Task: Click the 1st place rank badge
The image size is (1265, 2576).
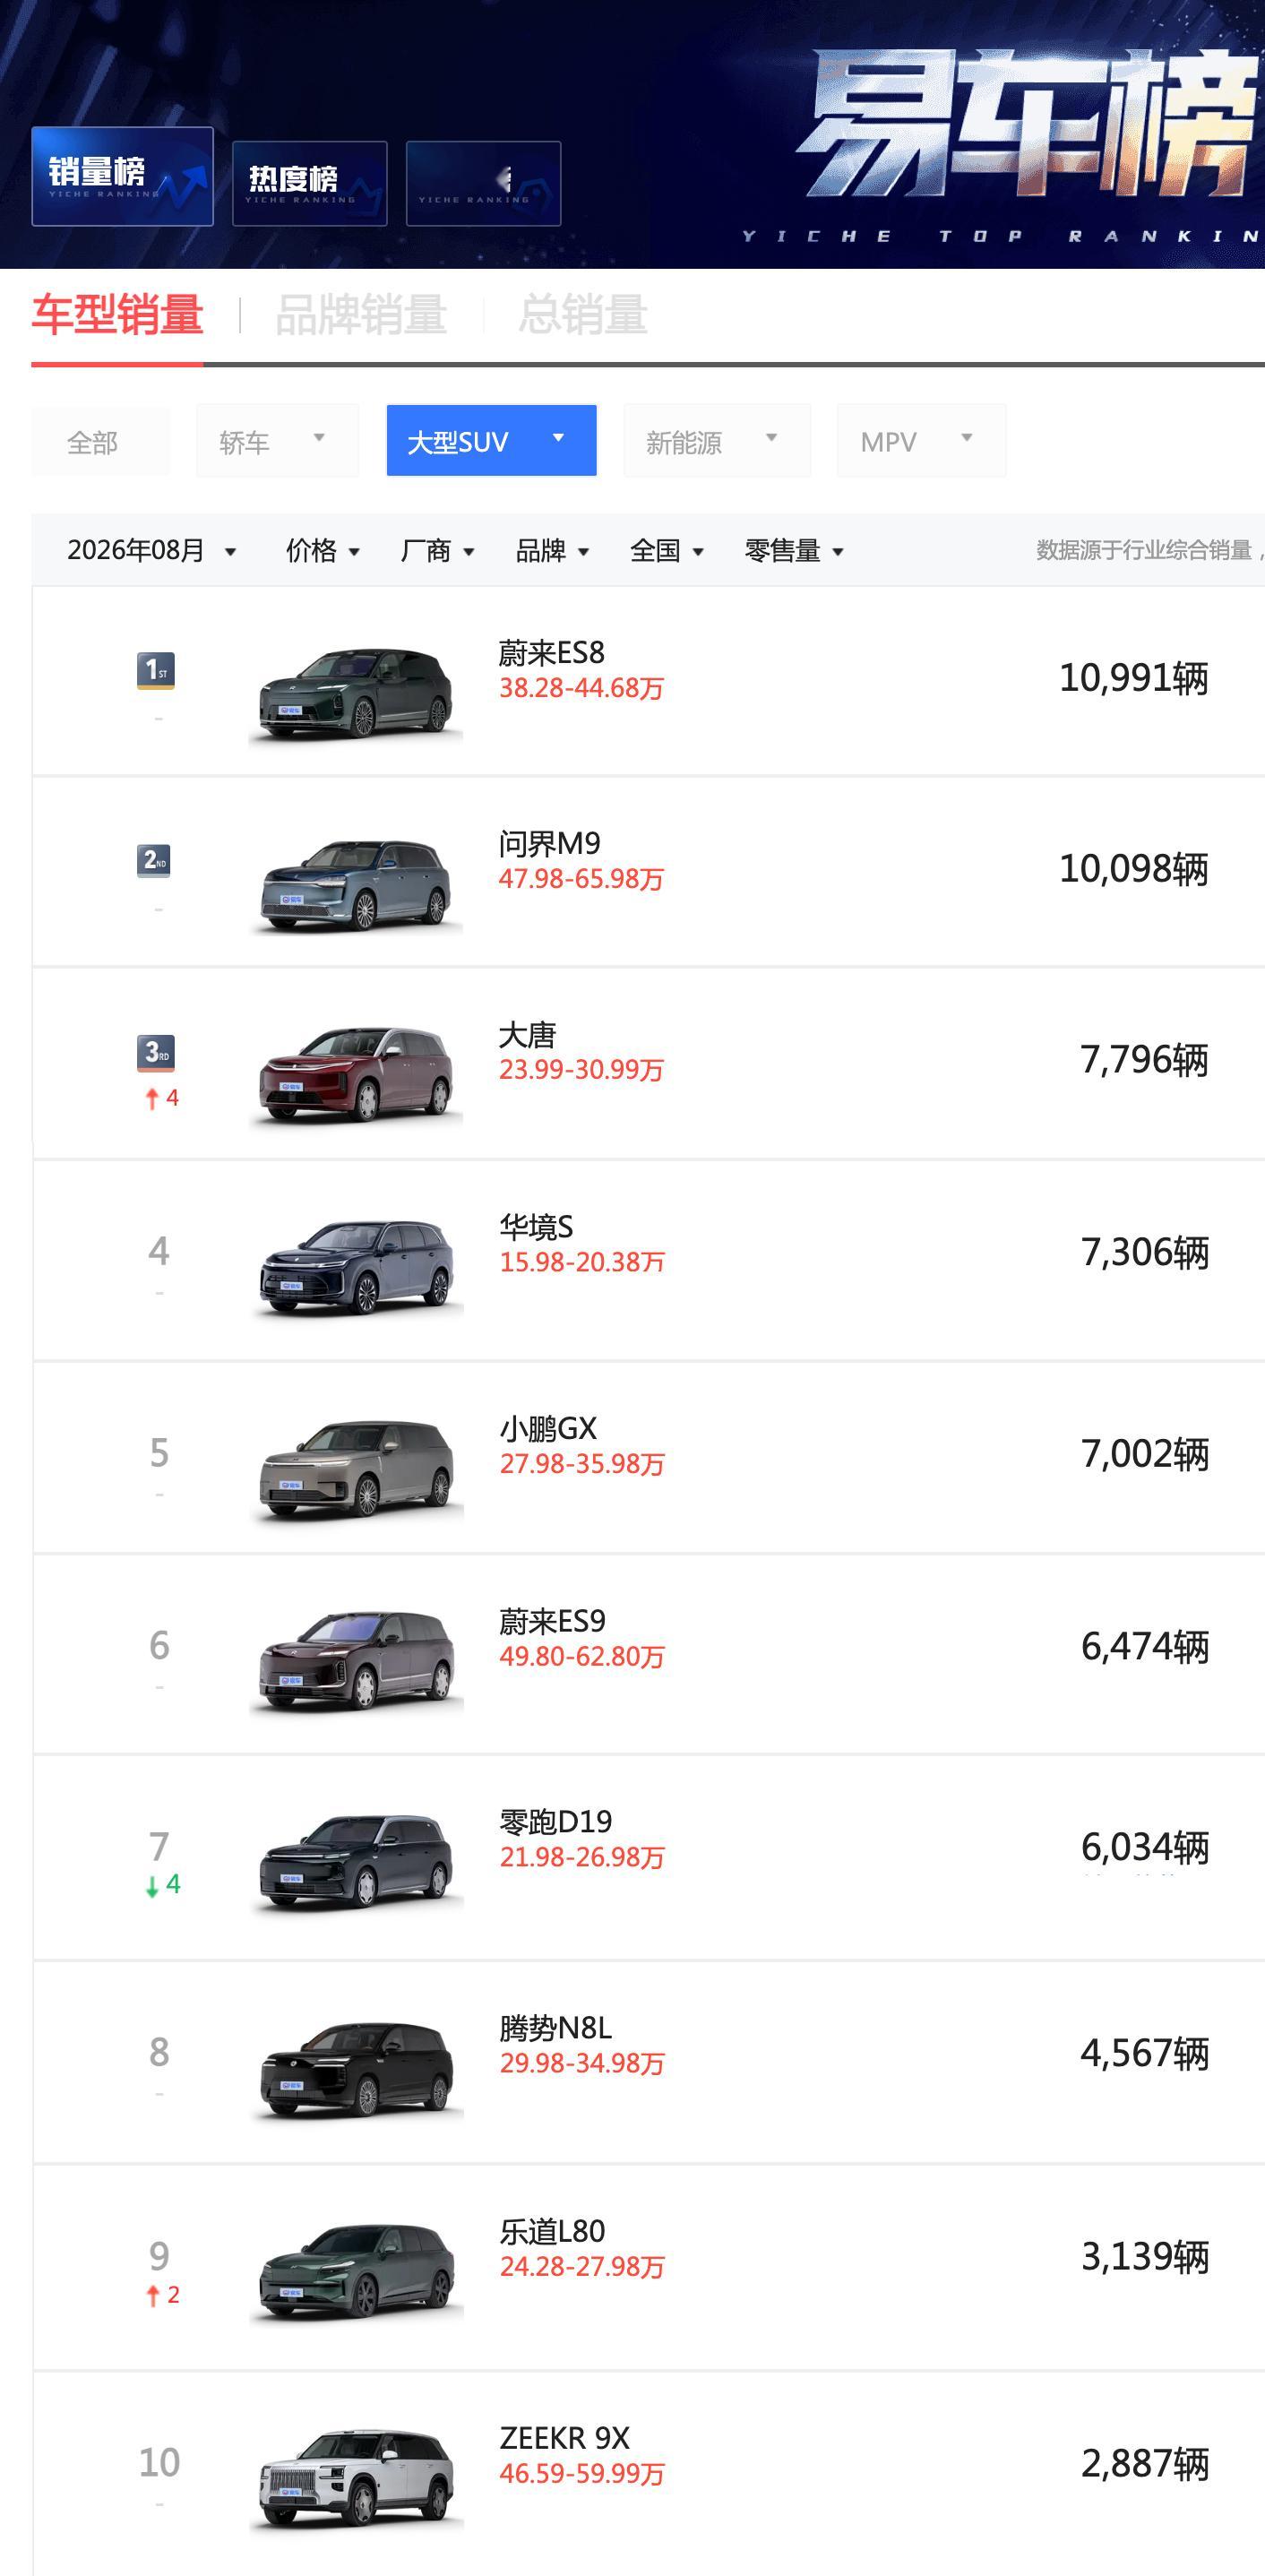Action: click(x=156, y=670)
